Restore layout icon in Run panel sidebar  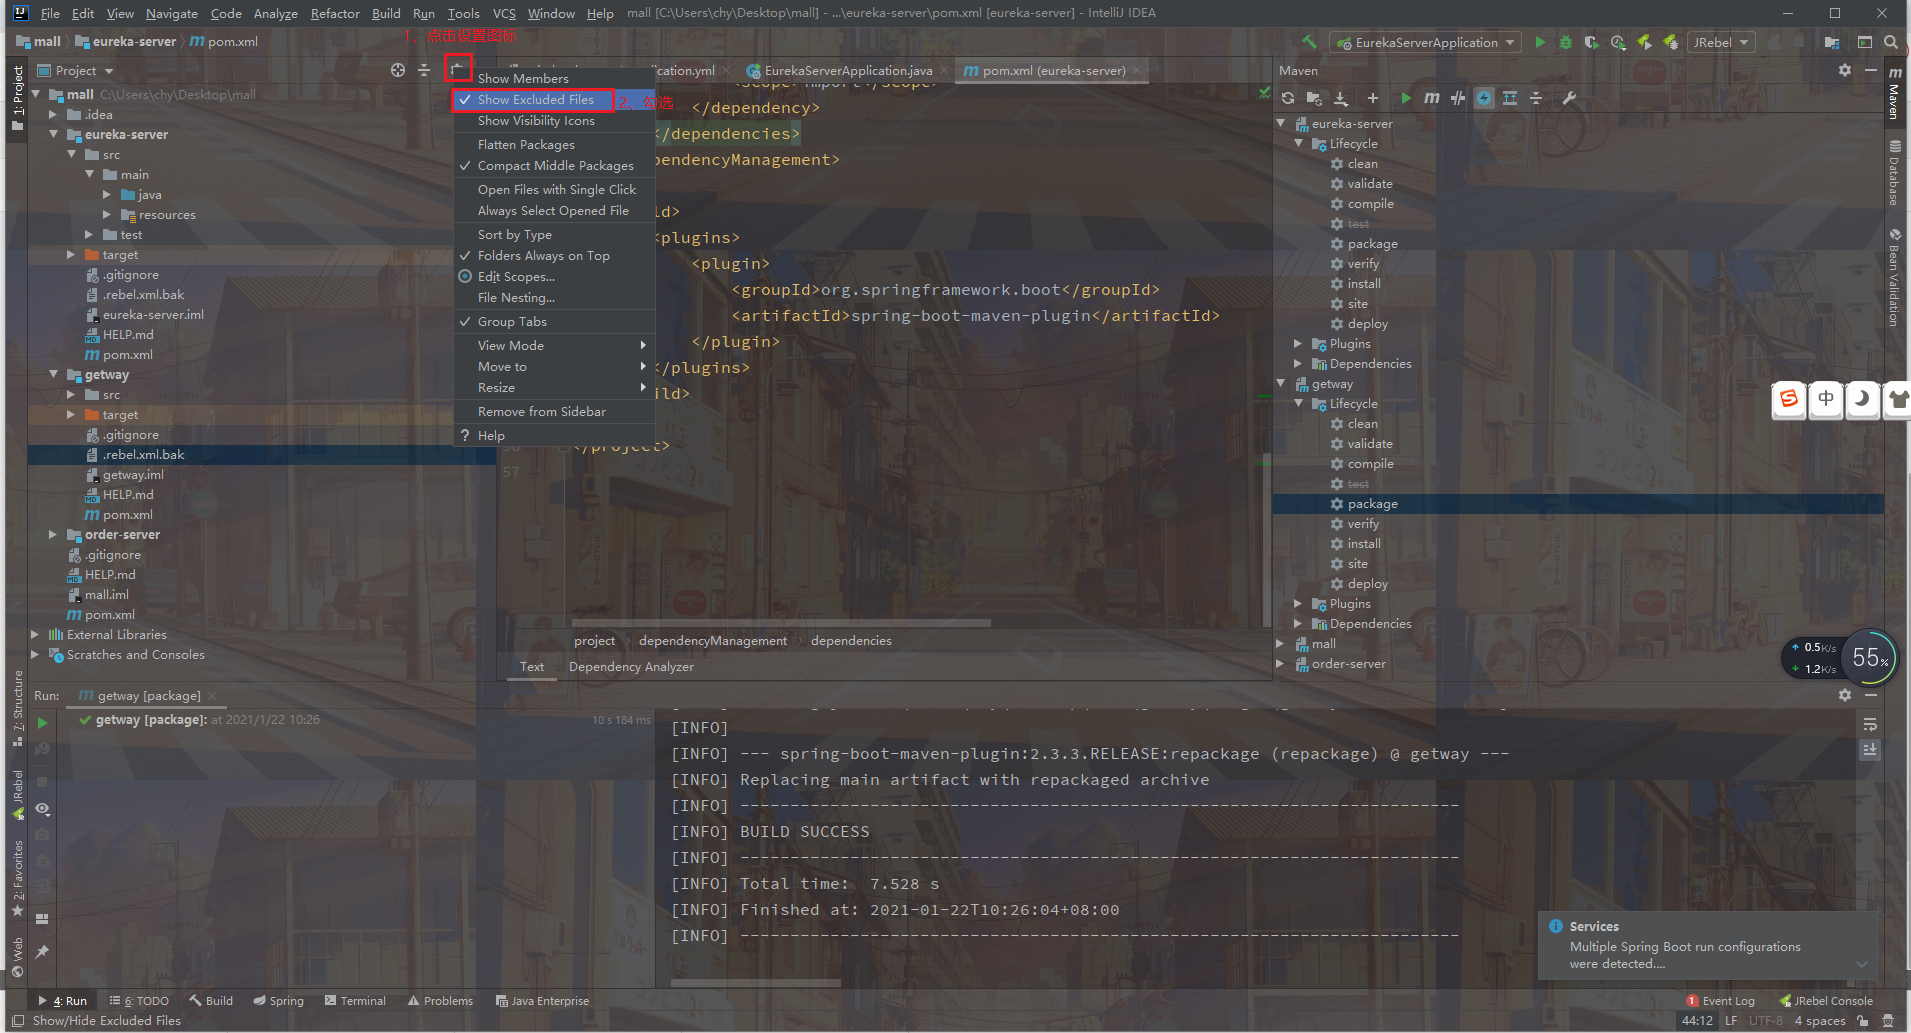[x=42, y=918]
